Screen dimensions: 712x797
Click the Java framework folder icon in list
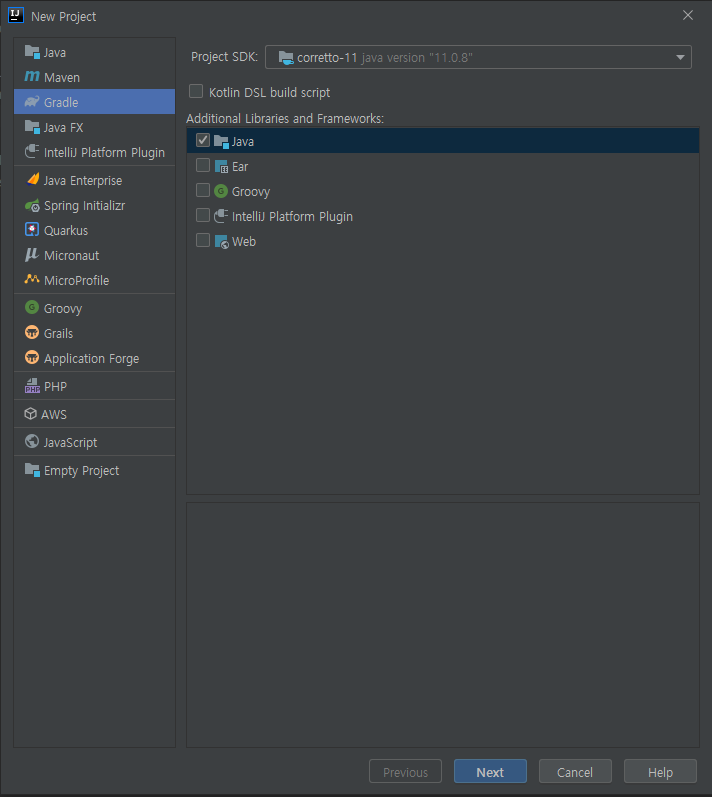(221, 141)
